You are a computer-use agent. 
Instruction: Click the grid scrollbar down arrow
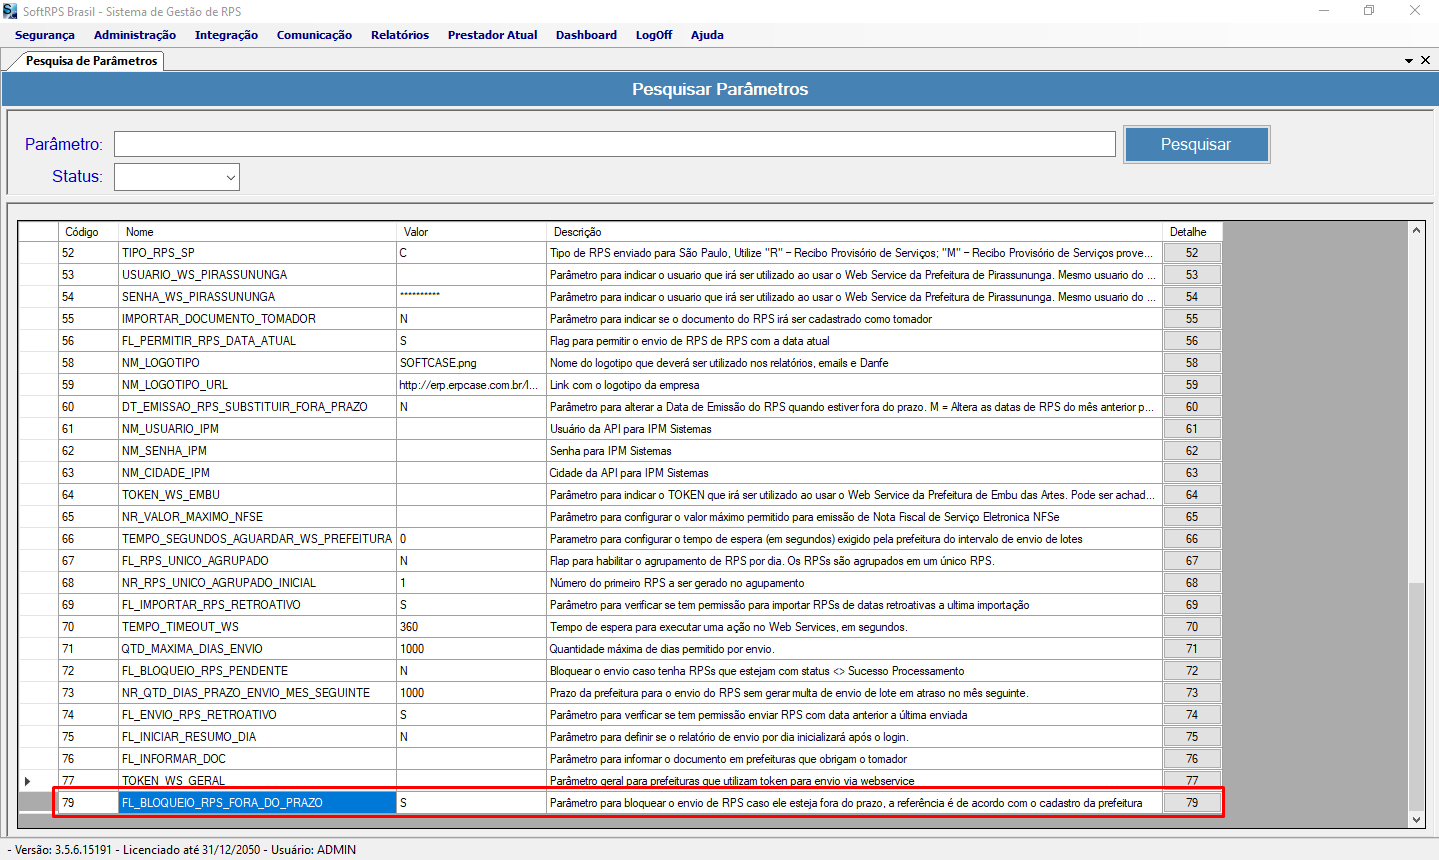point(1416,820)
